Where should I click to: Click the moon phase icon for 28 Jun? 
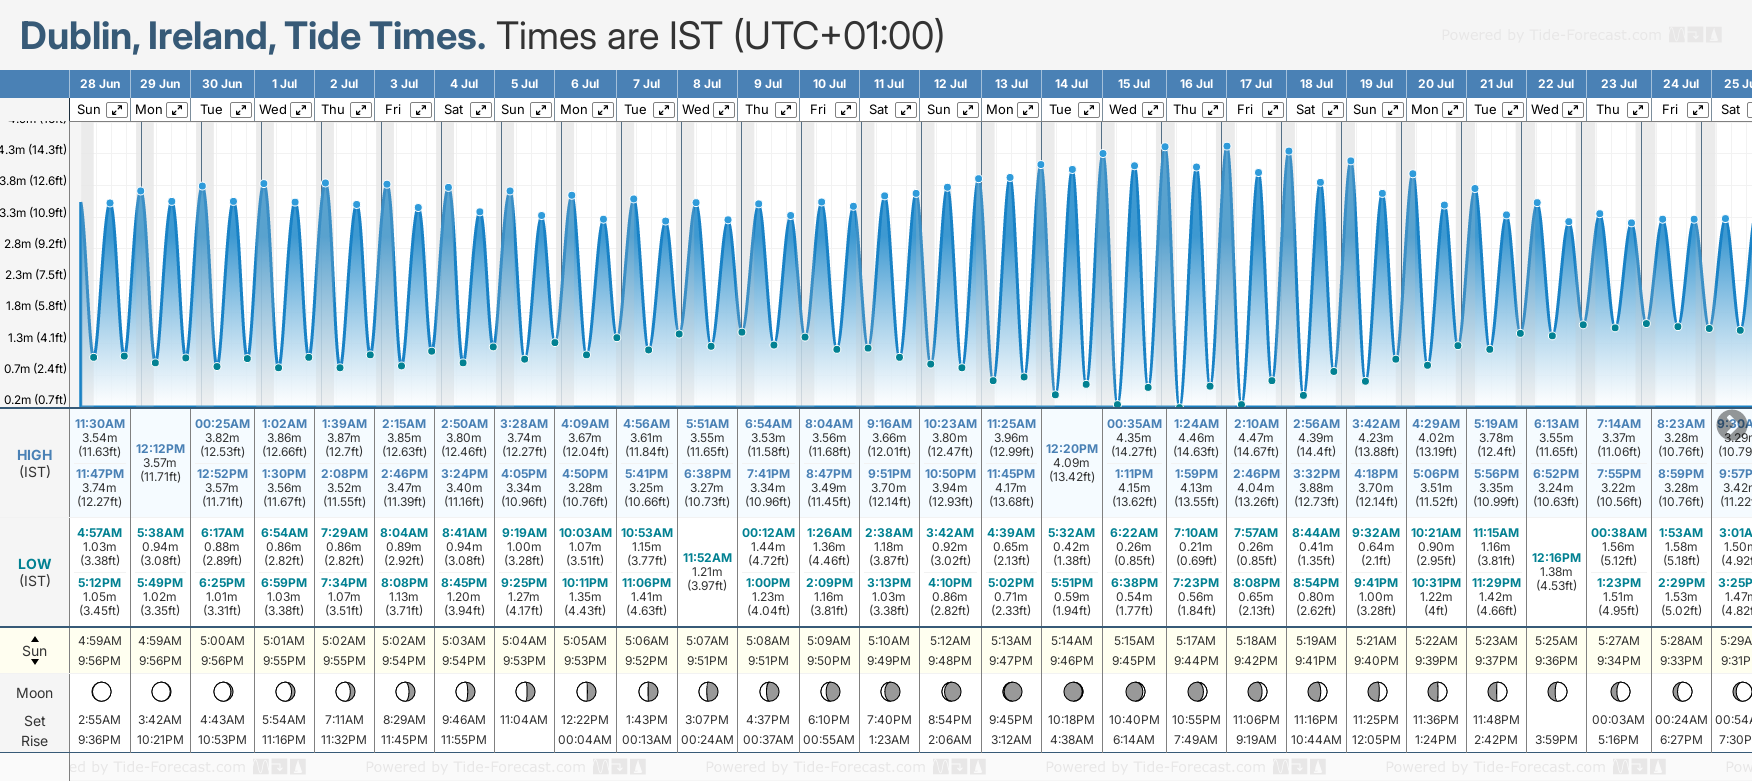coord(101,692)
